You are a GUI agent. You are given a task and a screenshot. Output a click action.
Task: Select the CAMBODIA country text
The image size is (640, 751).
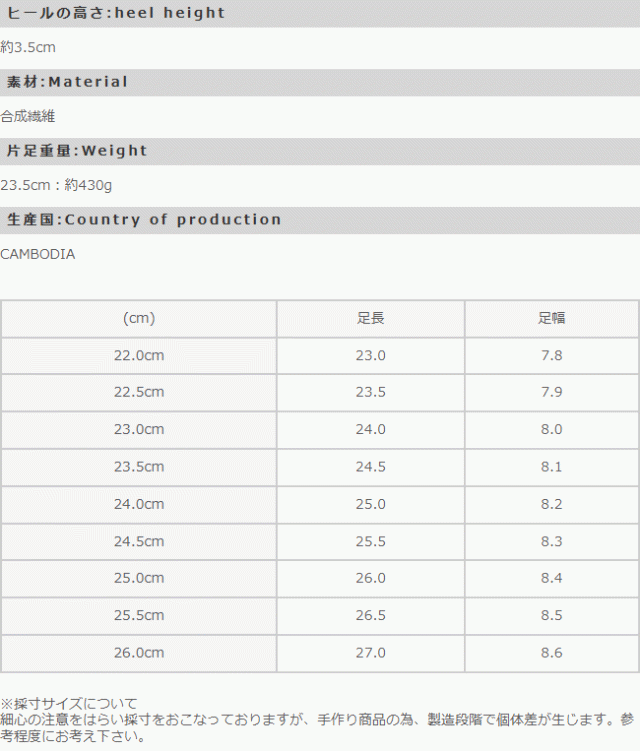38,254
